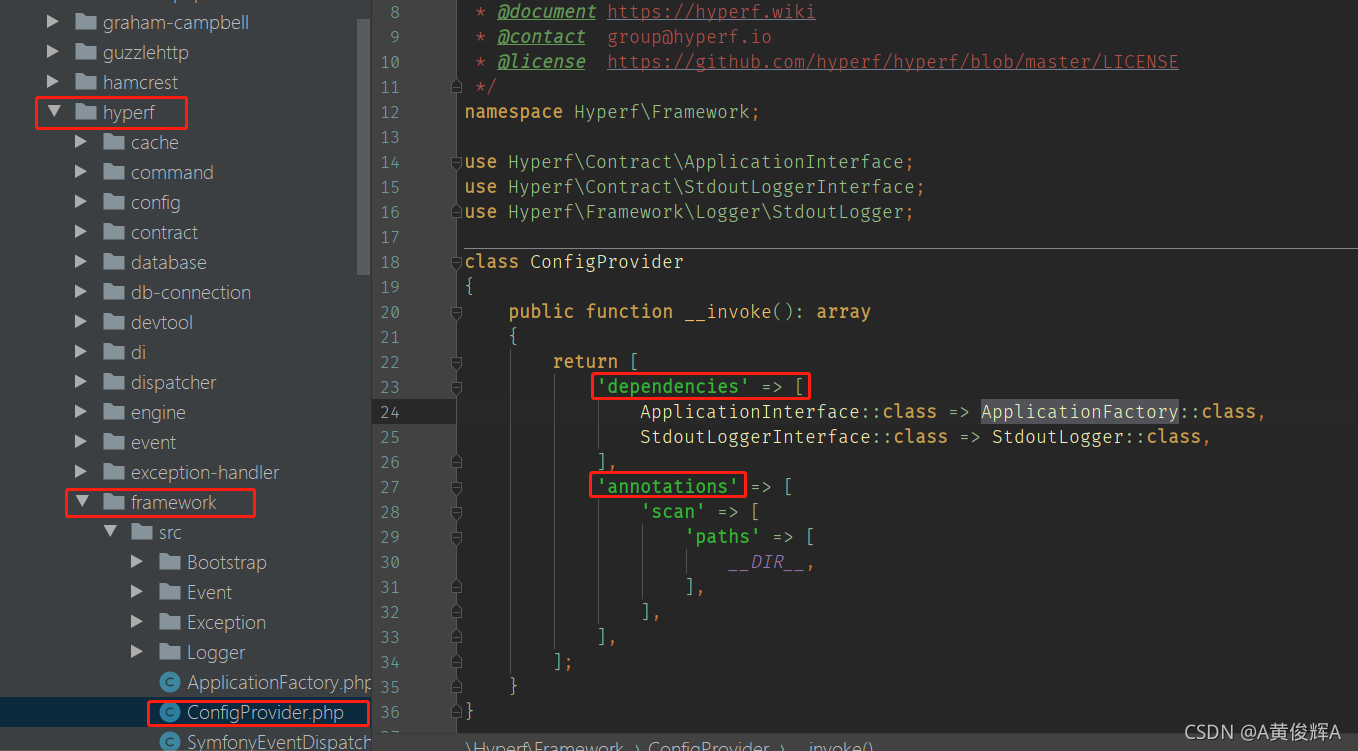
Task: Open the github LICENSE link
Action: click(892, 62)
